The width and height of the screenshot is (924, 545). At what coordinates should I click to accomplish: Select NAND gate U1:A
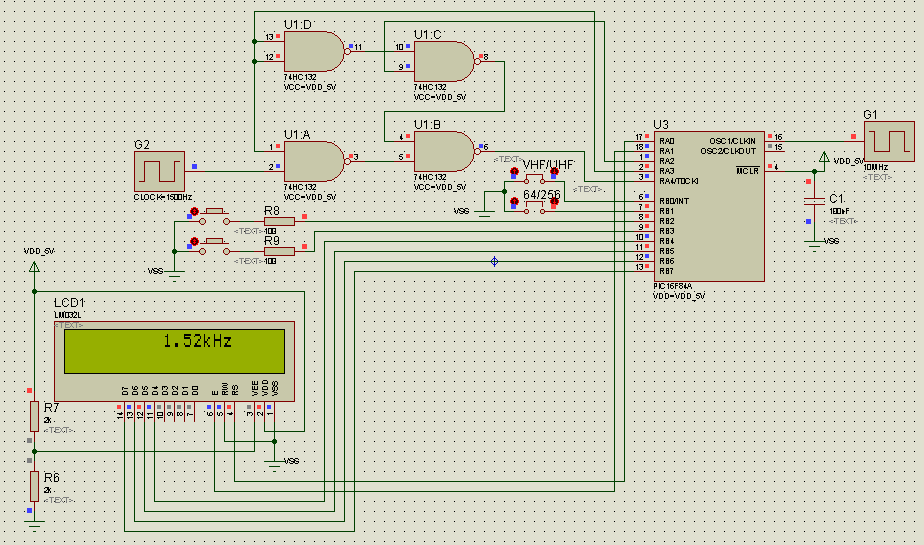click(x=315, y=161)
